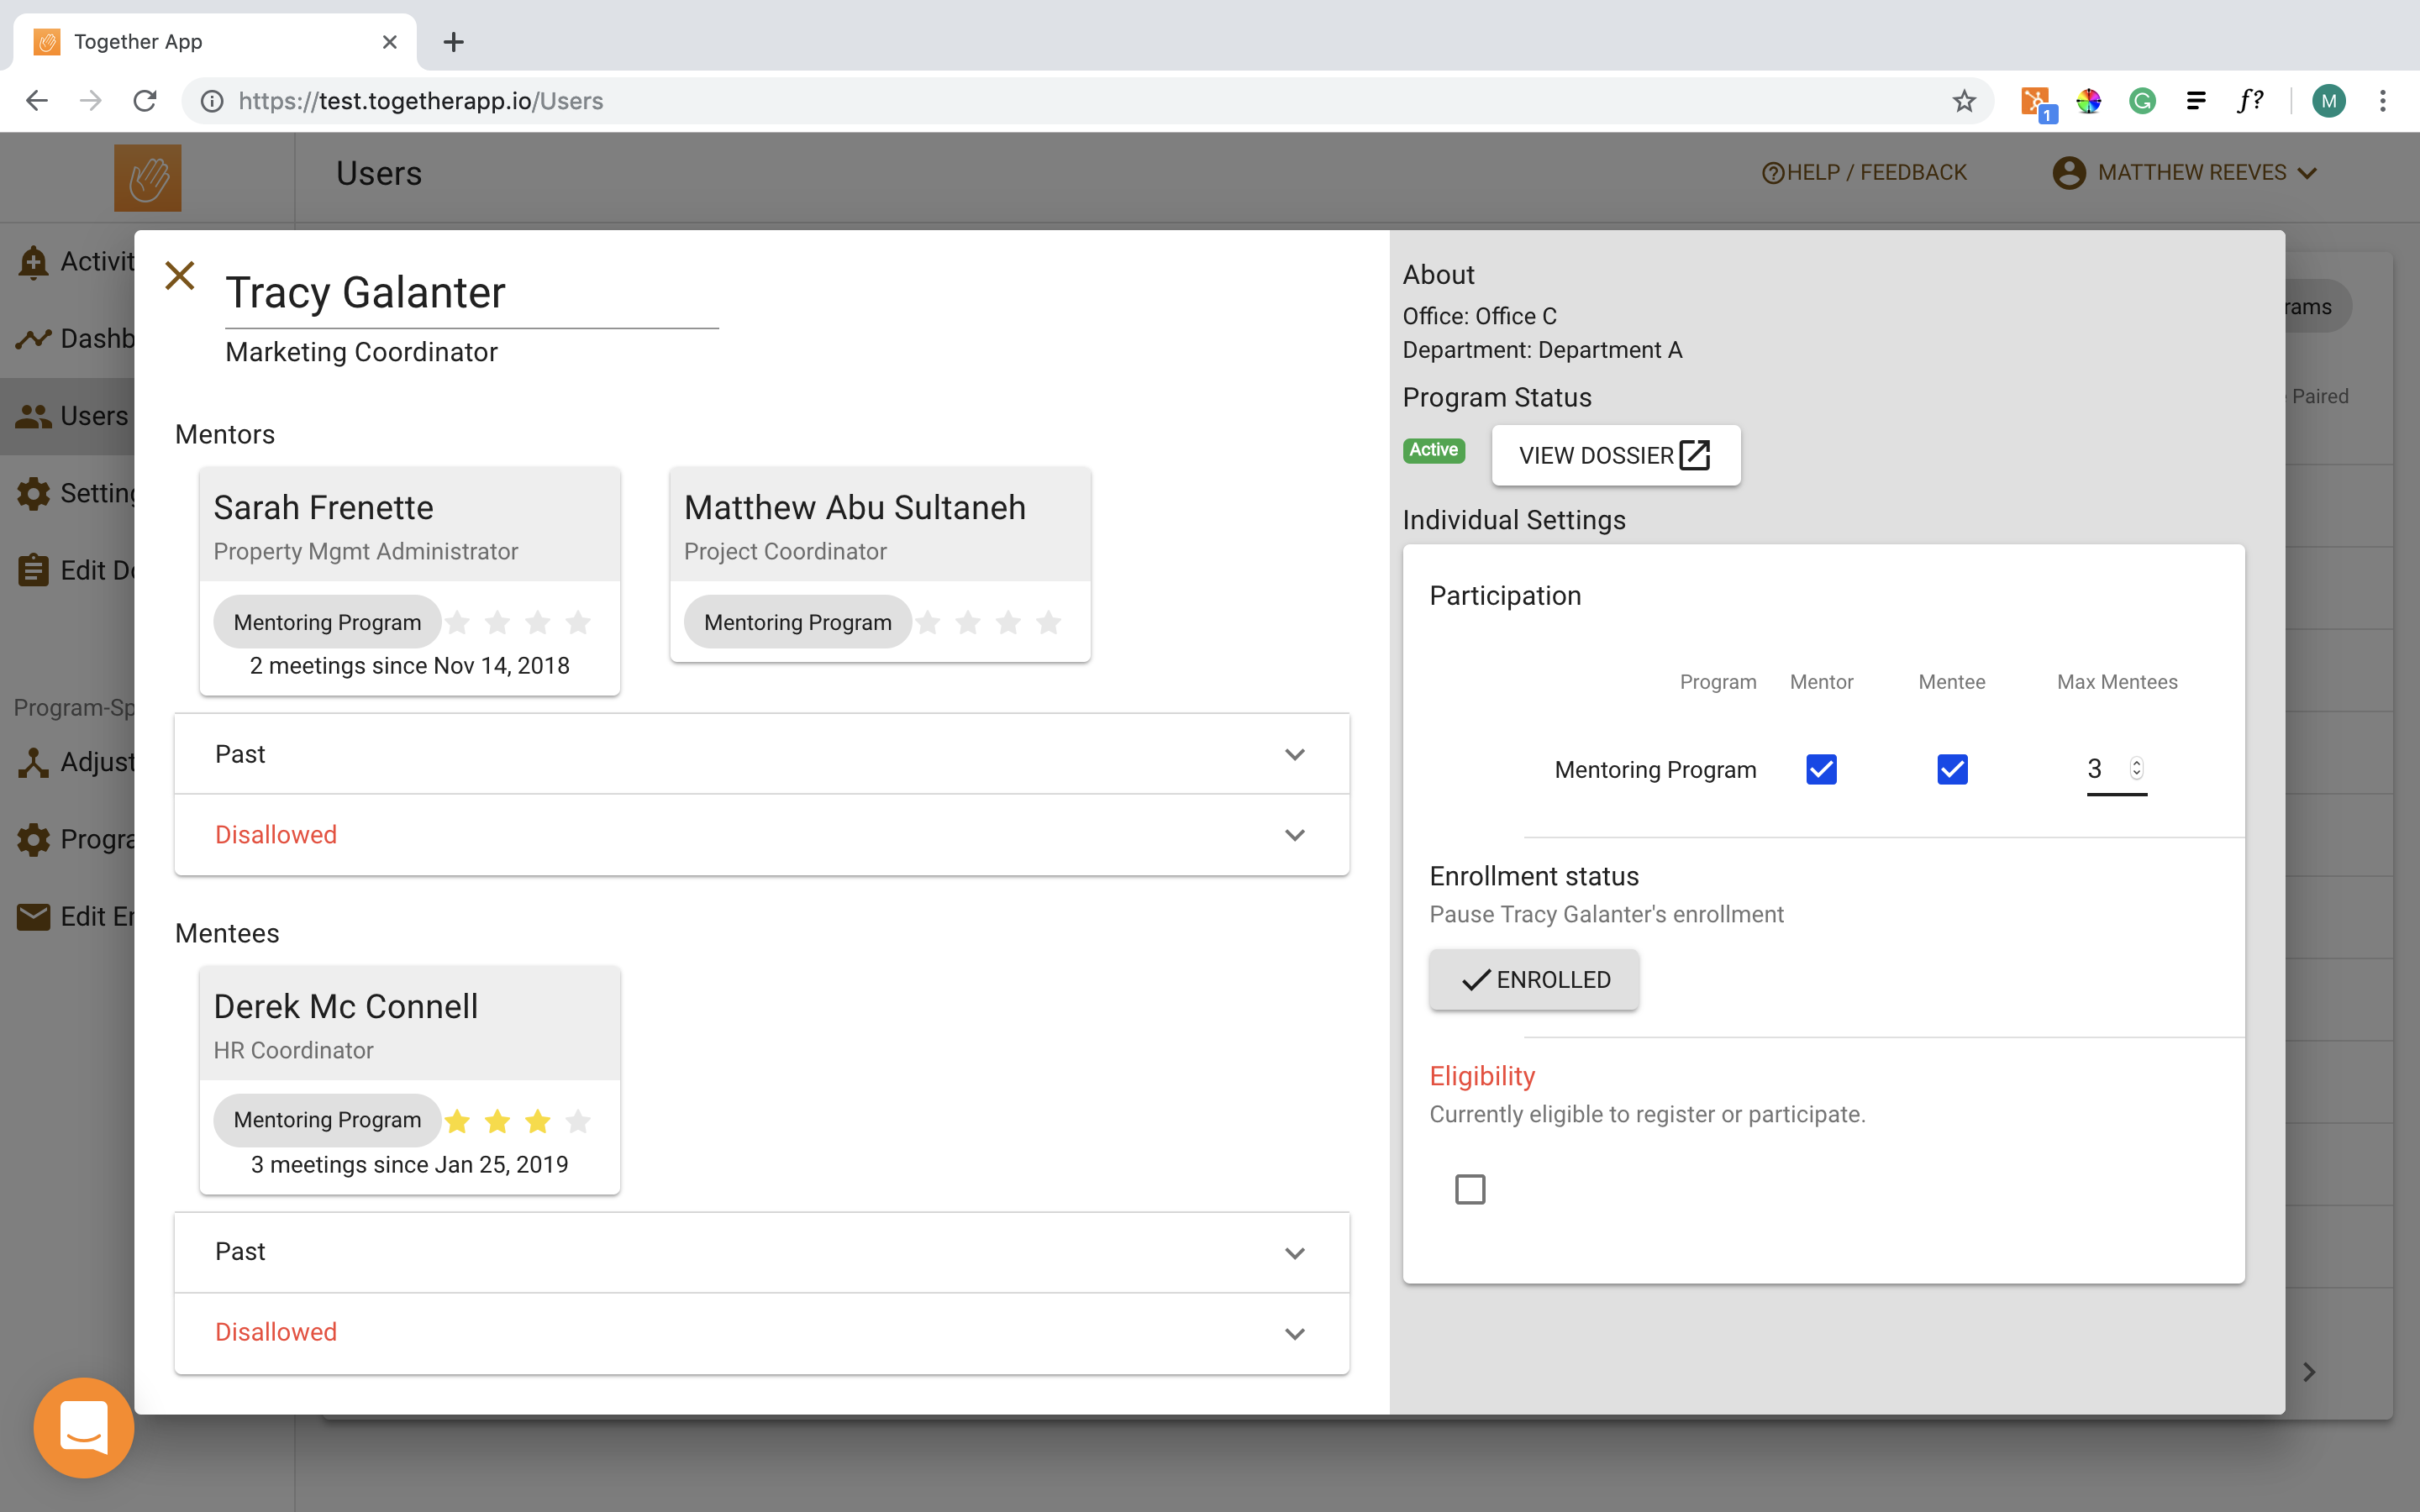Open the color wheel extension icon

[2088, 101]
